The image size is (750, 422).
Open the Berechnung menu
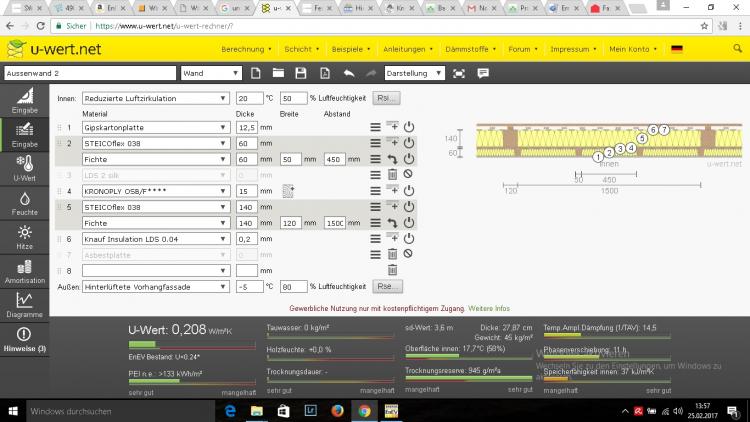pyautogui.click(x=246, y=48)
